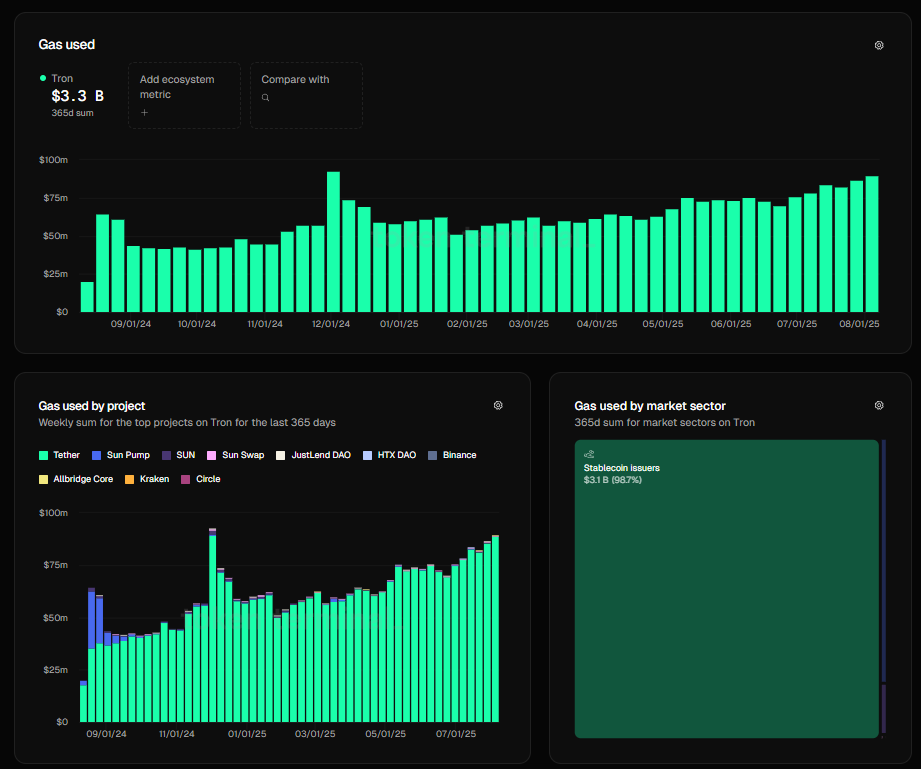
Task: Toggle Kraken series in project legend
Action: pyautogui.click(x=147, y=479)
